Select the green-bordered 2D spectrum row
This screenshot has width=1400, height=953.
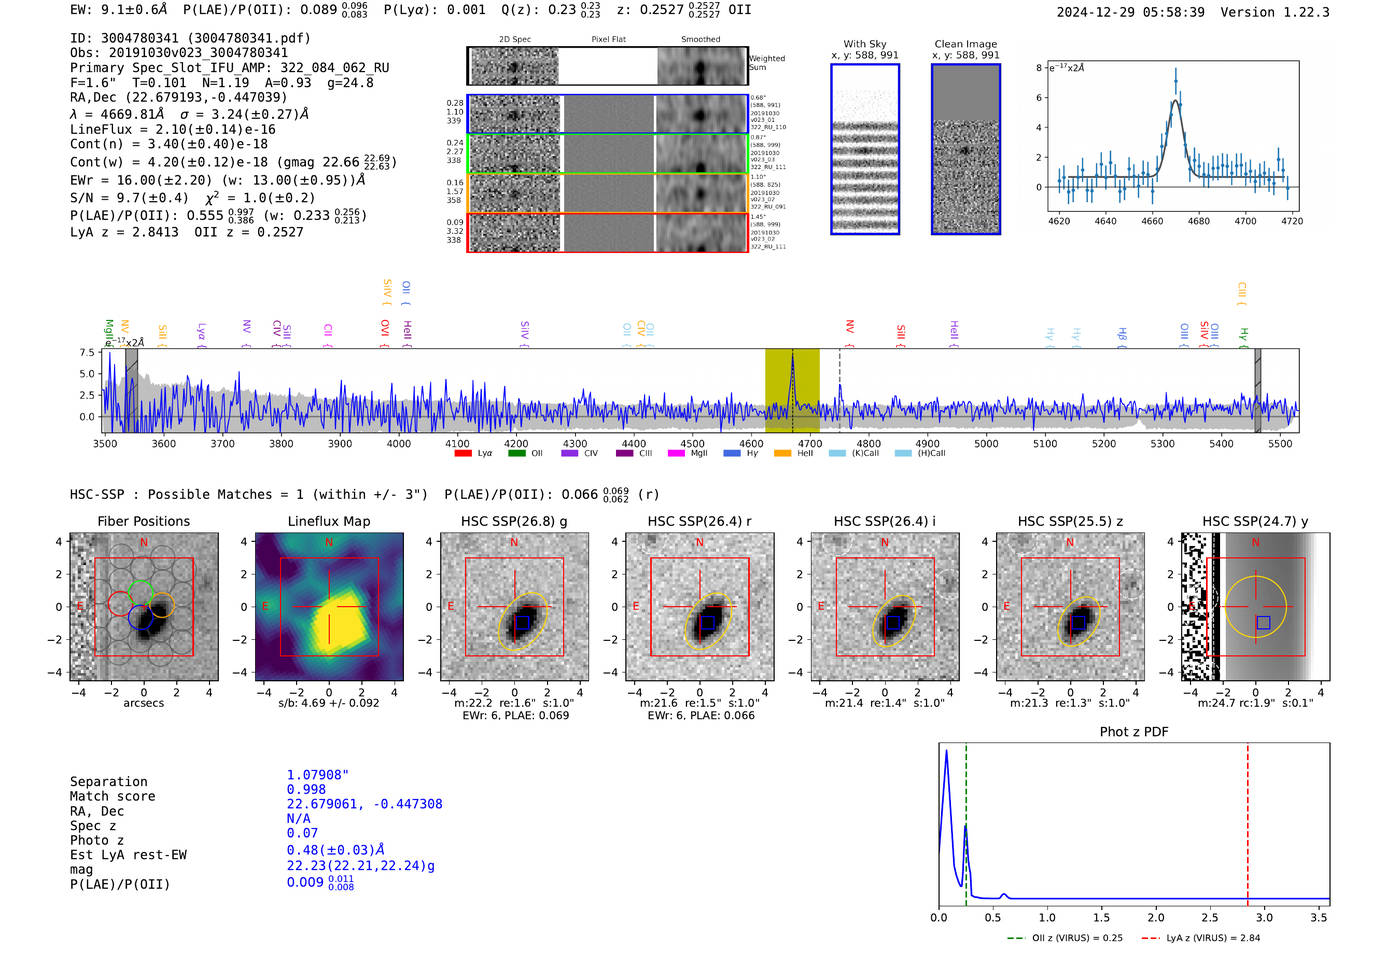[x=607, y=153]
